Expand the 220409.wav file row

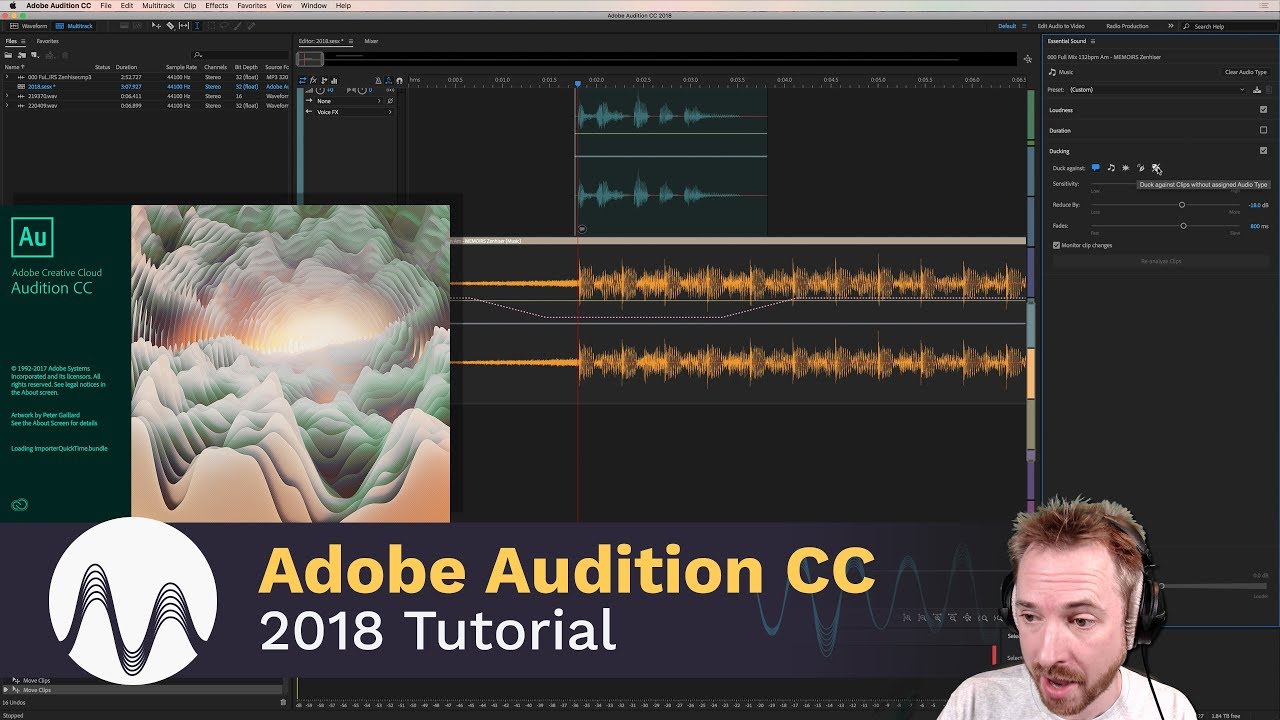coord(7,105)
